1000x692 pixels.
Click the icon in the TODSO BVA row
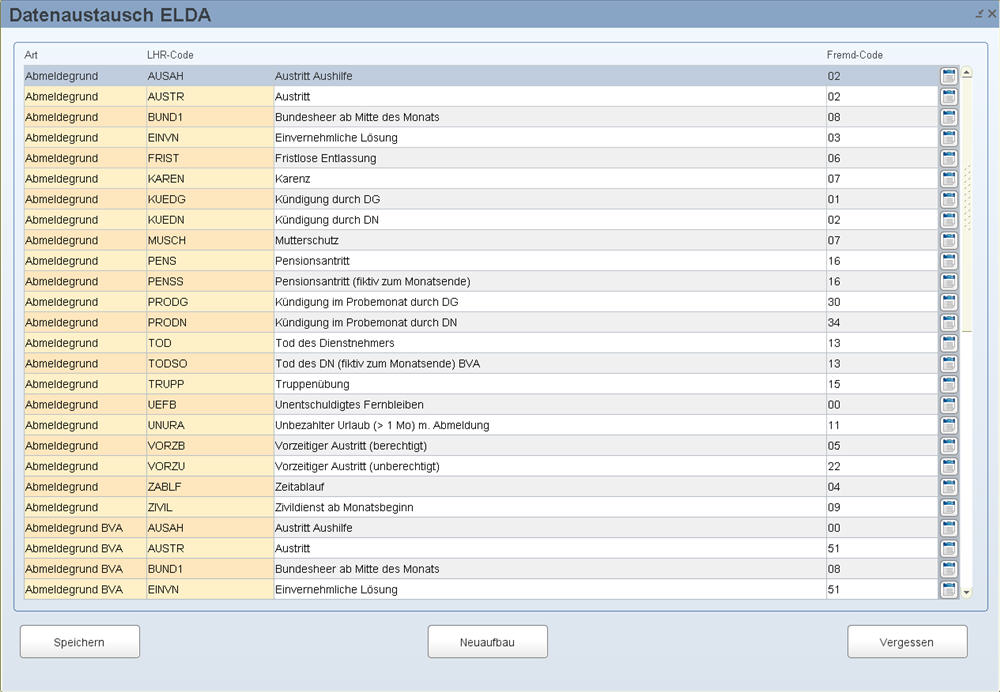[x=948, y=364]
